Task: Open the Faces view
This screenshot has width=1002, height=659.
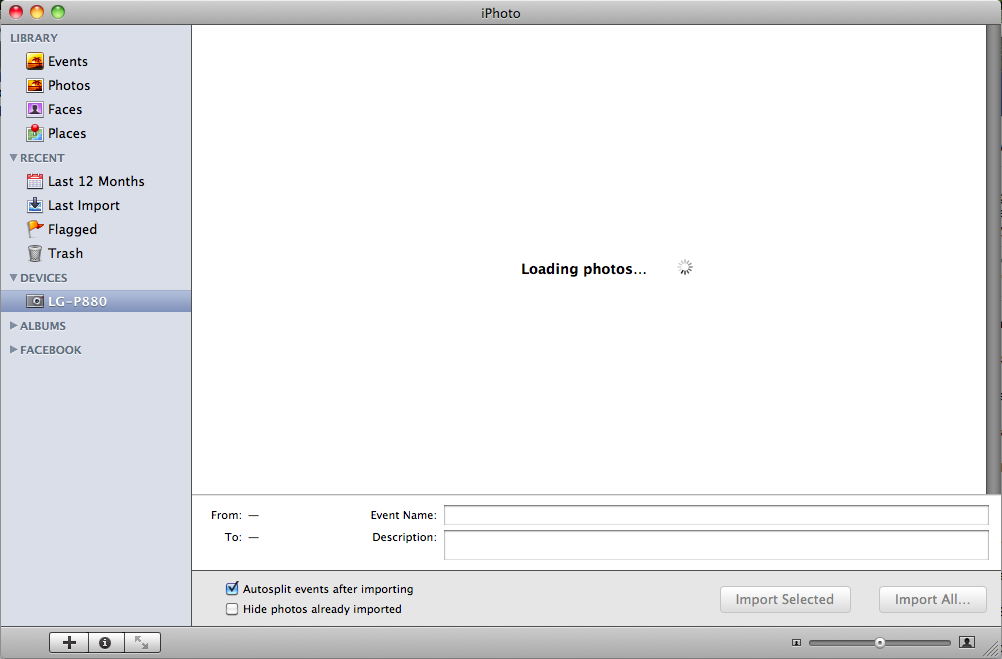Action: (x=64, y=110)
